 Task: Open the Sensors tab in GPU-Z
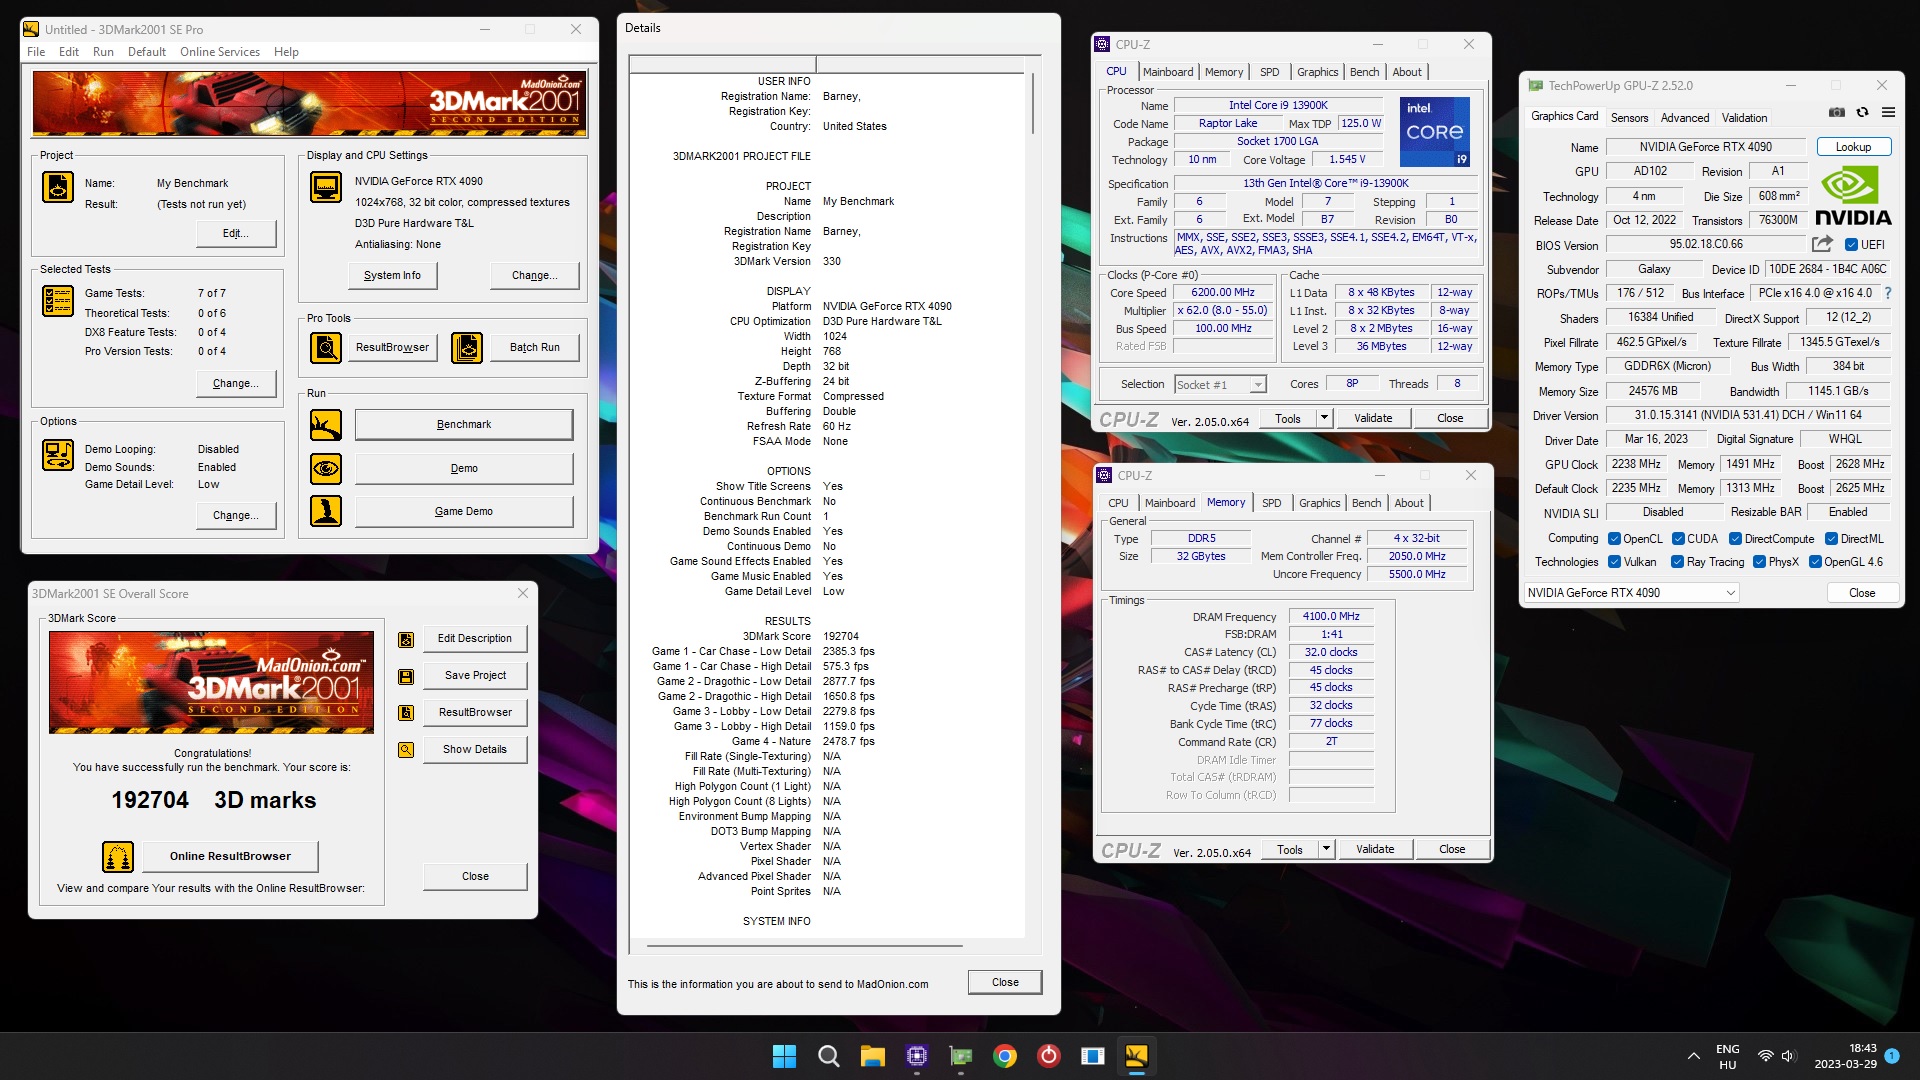click(1629, 118)
